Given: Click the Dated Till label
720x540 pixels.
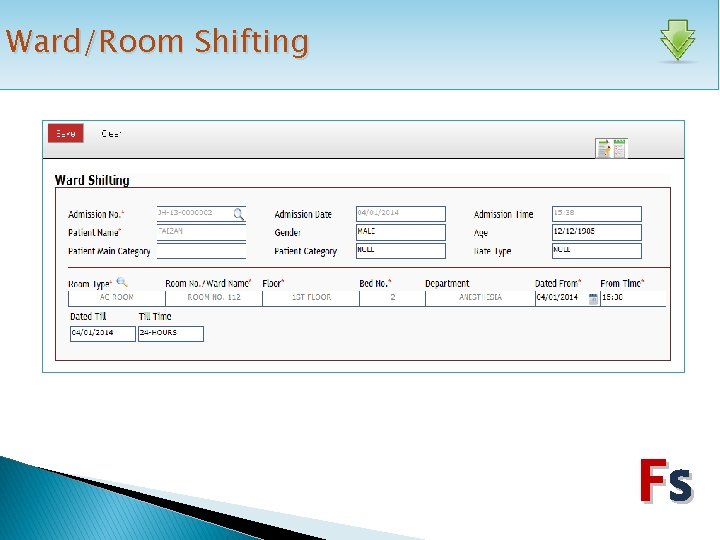Looking at the screenshot, I should coord(88,316).
